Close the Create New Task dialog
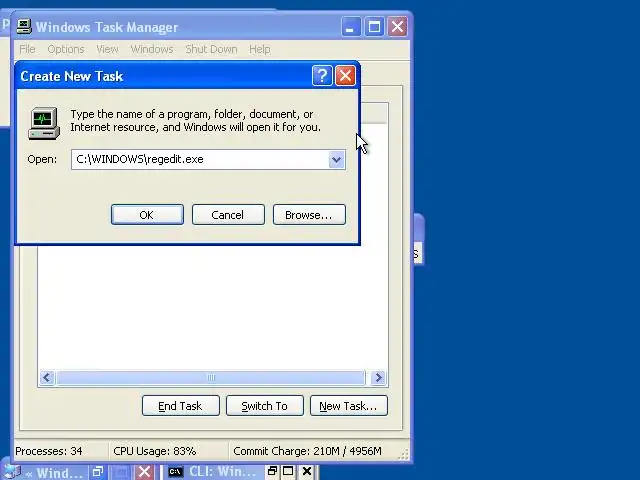This screenshot has height=480, width=640. coord(345,76)
